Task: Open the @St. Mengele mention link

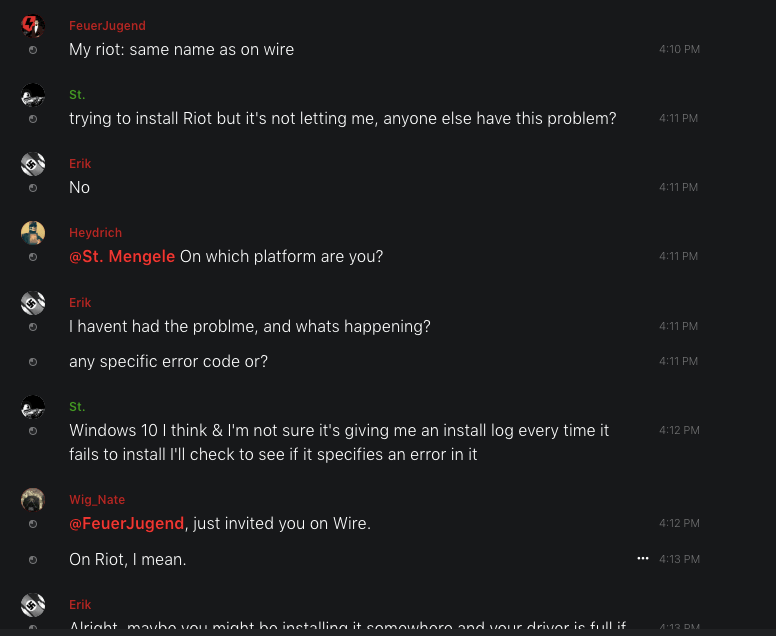Action: pos(122,256)
